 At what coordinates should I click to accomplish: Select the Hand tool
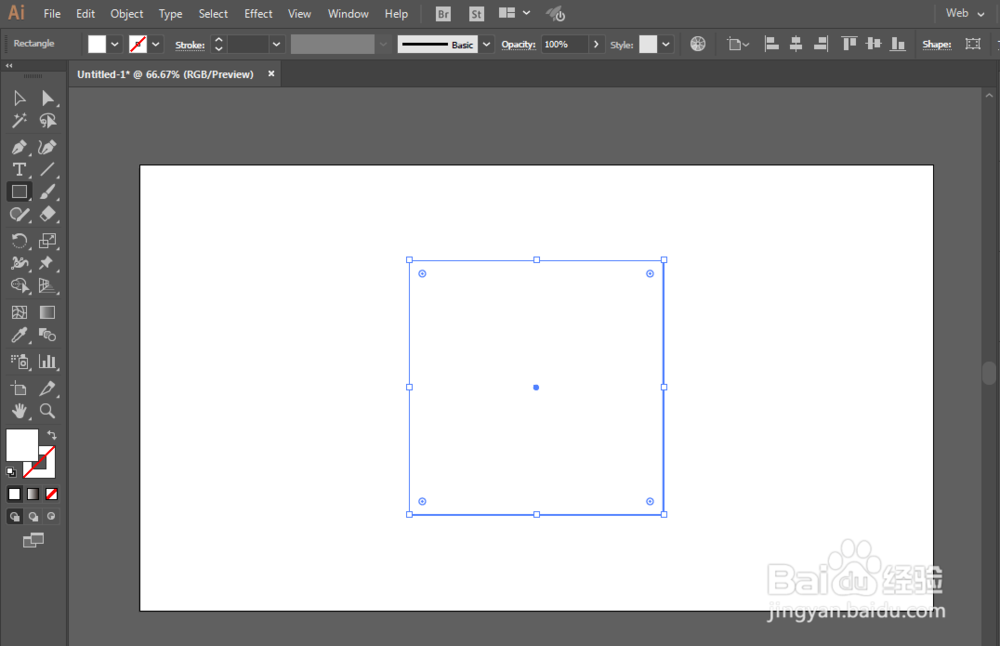click(19, 411)
